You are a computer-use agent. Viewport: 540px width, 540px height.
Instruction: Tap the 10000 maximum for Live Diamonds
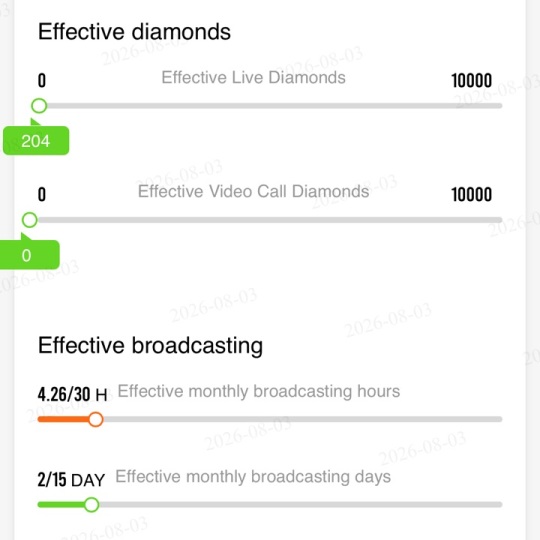[471, 81]
